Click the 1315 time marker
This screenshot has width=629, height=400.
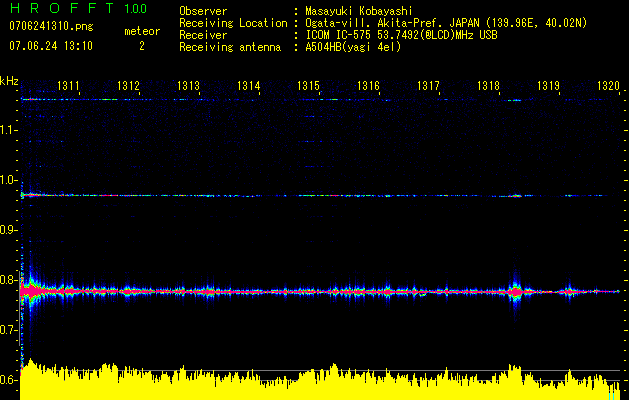(x=308, y=85)
